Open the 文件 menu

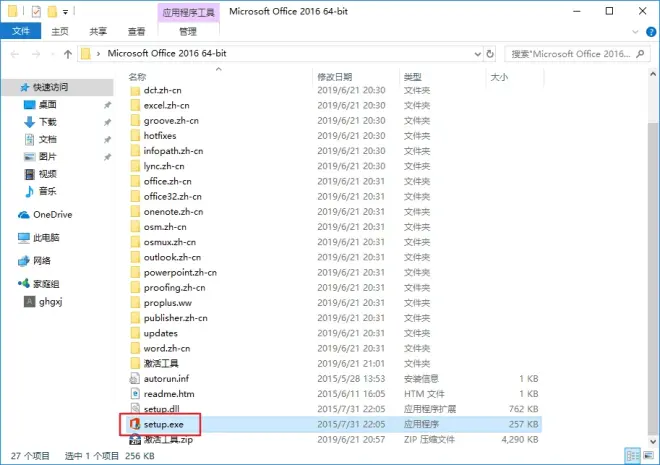point(19,31)
